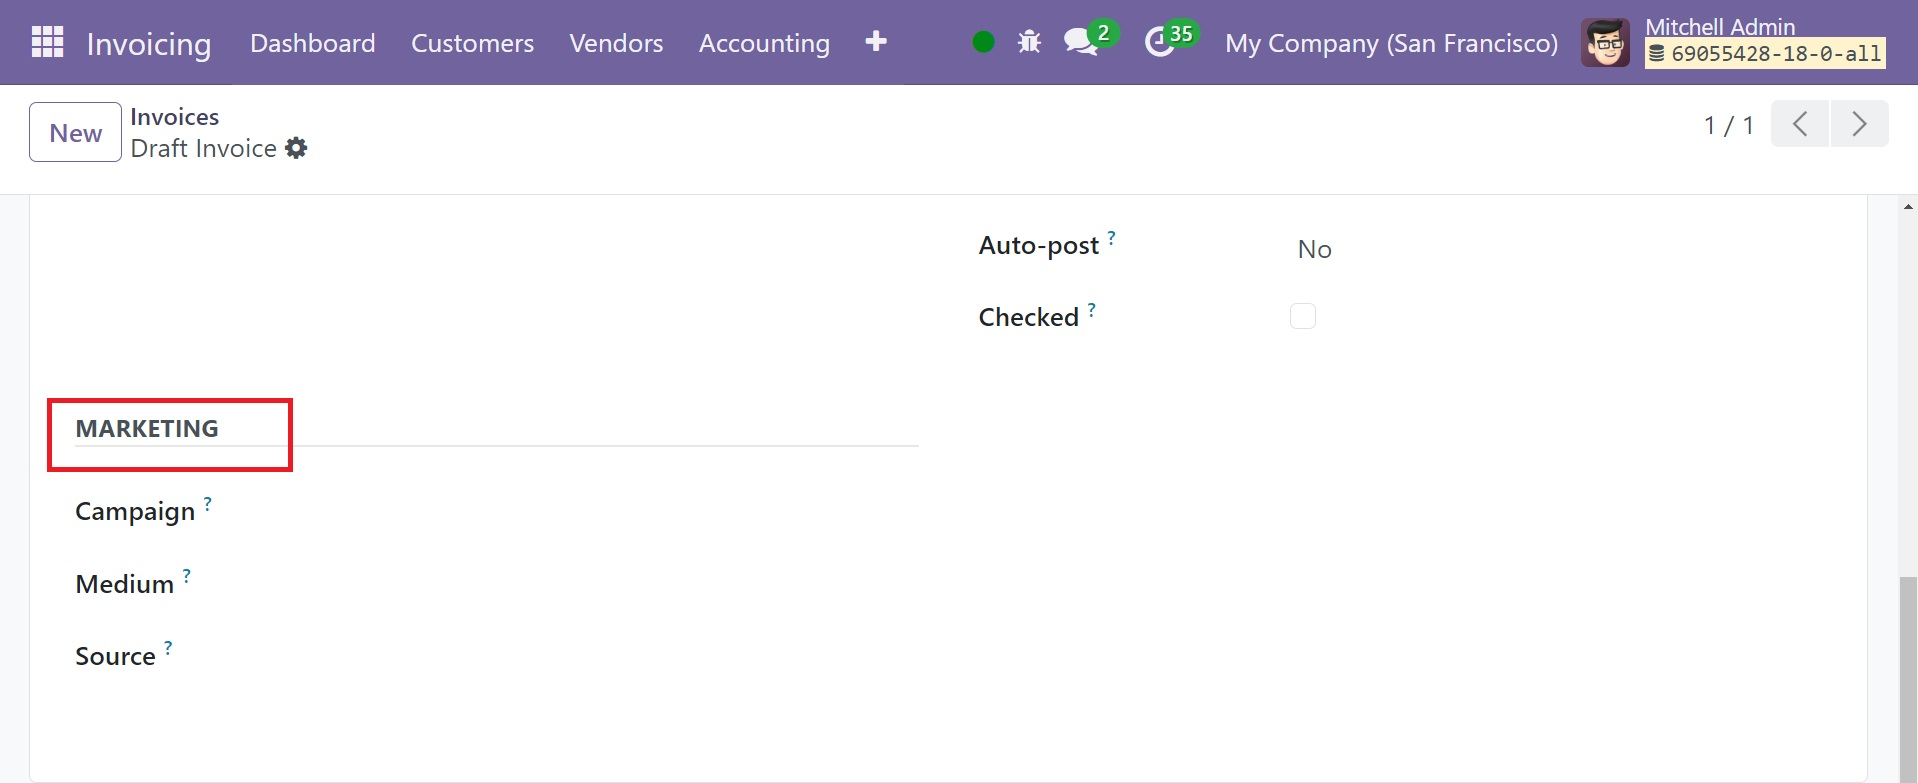
Task: Open the Accounting menu
Action: point(764,43)
